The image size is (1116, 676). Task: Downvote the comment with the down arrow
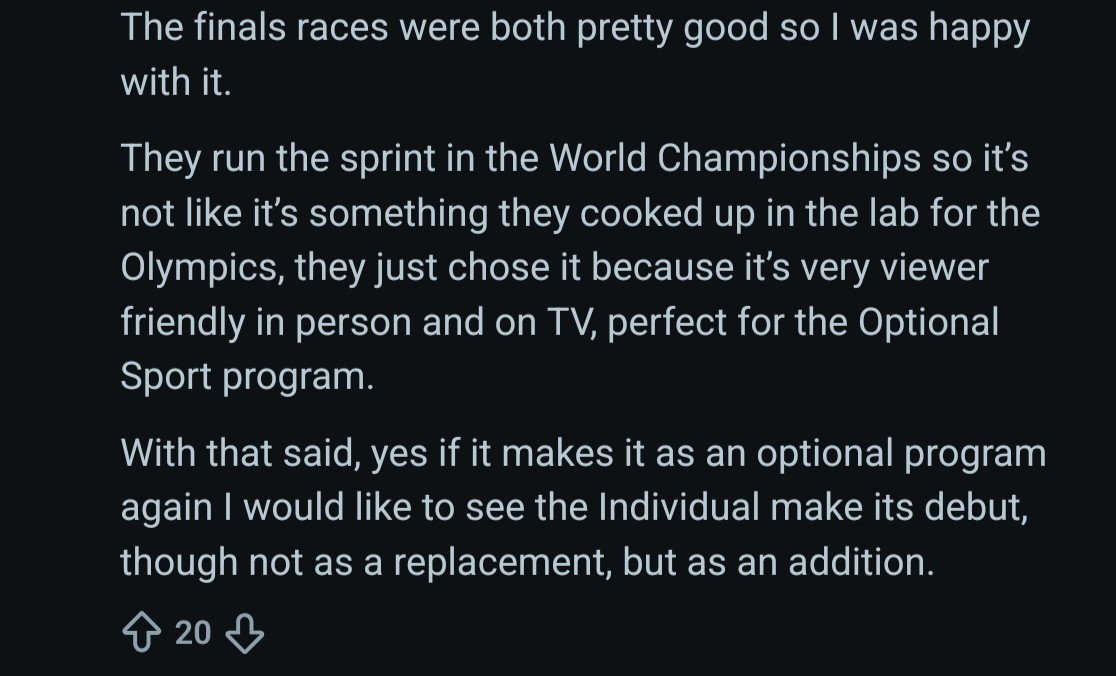245,632
